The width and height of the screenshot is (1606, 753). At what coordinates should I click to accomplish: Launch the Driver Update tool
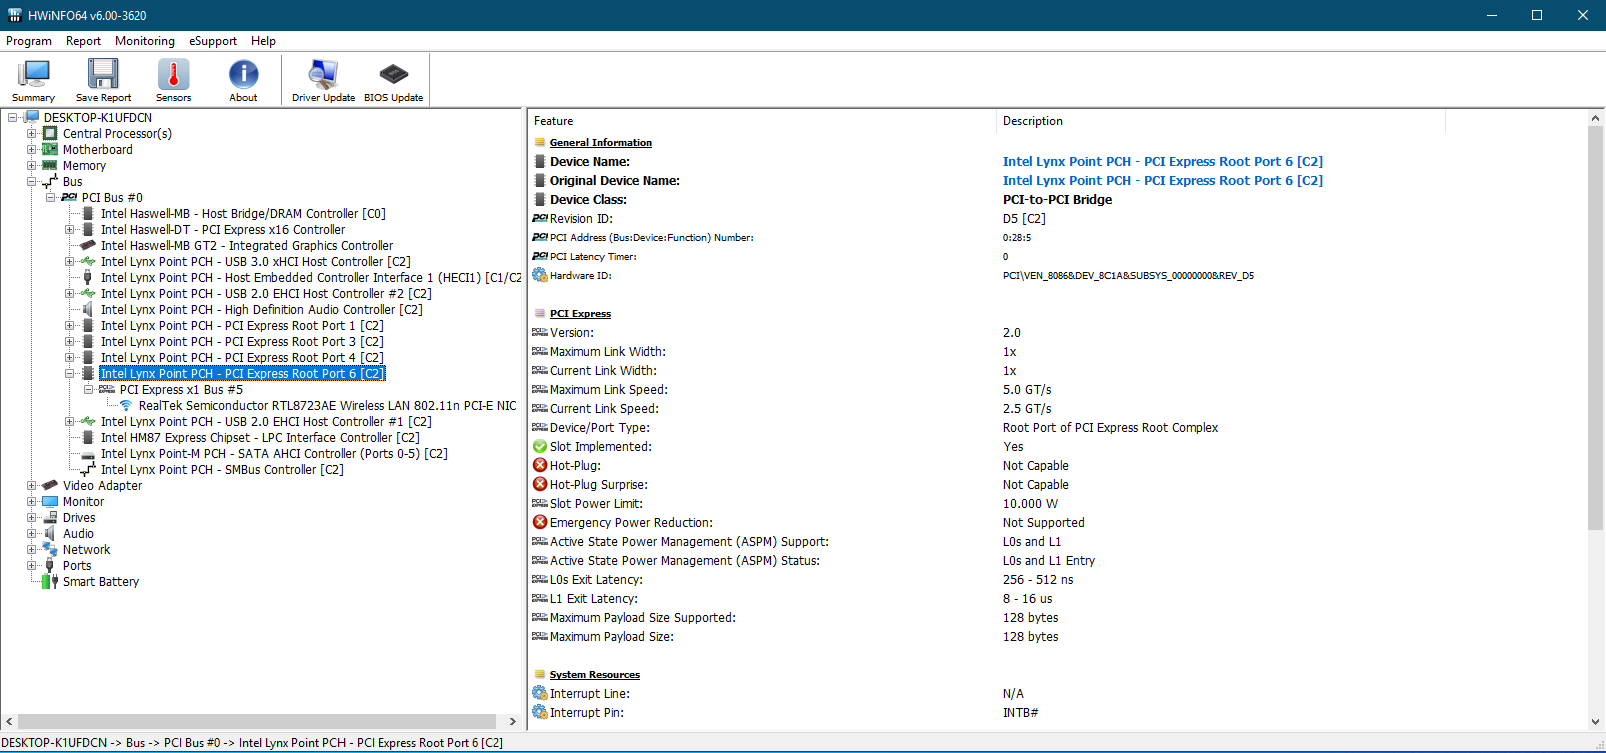click(x=323, y=80)
